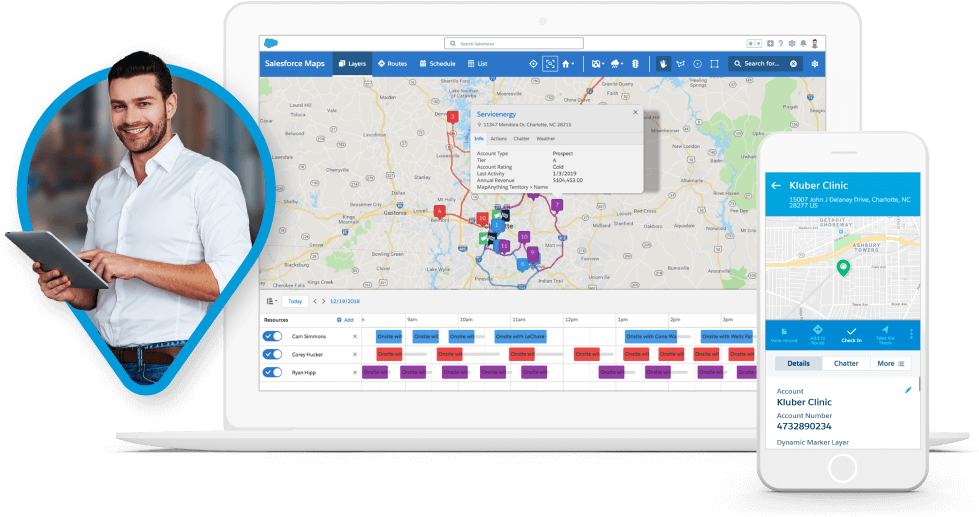Open the phone's vertical dots menu
979x517 pixels.
pyautogui.click(x=911, y=334)
